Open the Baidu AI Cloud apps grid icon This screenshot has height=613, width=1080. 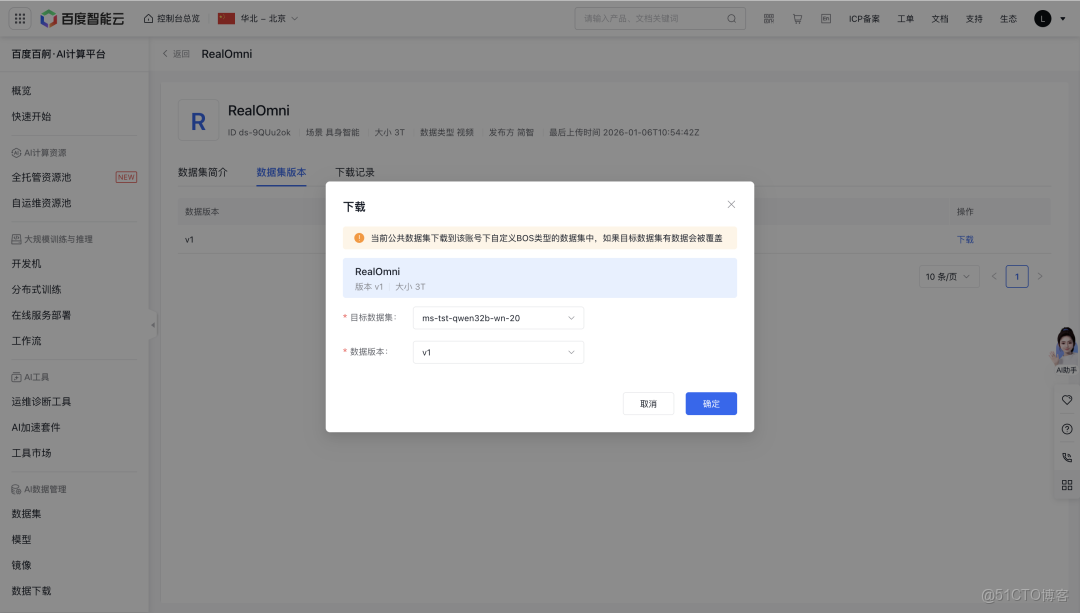(19, 17)
